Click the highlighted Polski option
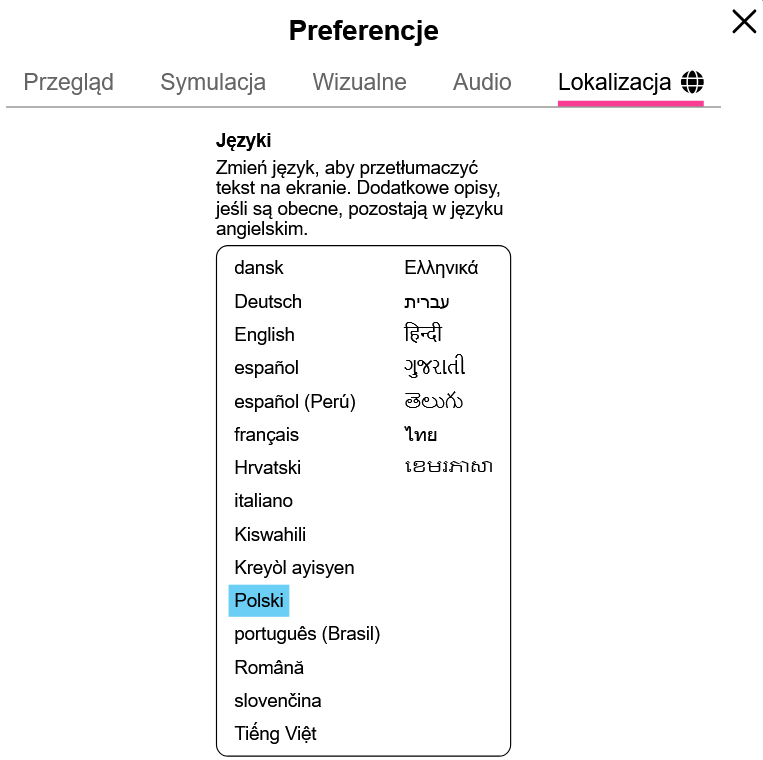 [259, 601]
